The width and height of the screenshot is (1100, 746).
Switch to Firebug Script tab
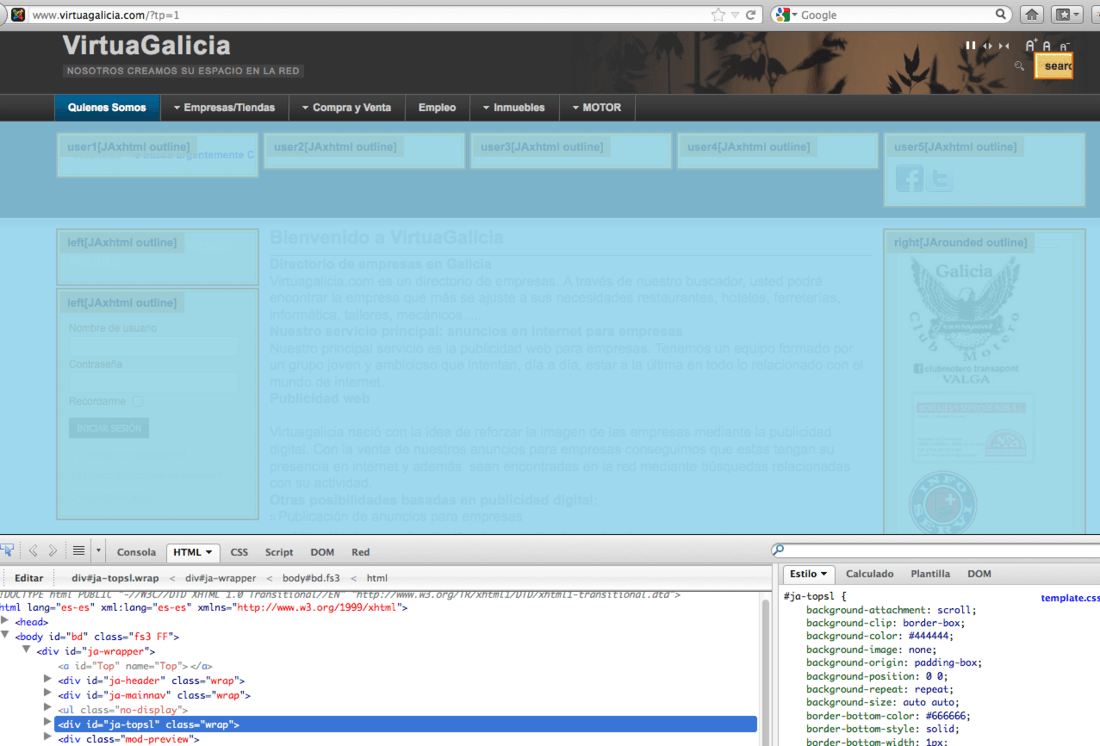click(x=279, y=552)
